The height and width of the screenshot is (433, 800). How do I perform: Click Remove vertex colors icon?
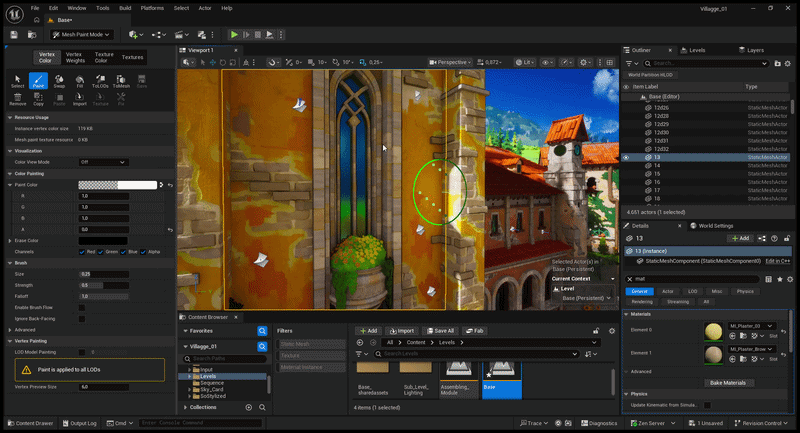(x=17, y=99)
